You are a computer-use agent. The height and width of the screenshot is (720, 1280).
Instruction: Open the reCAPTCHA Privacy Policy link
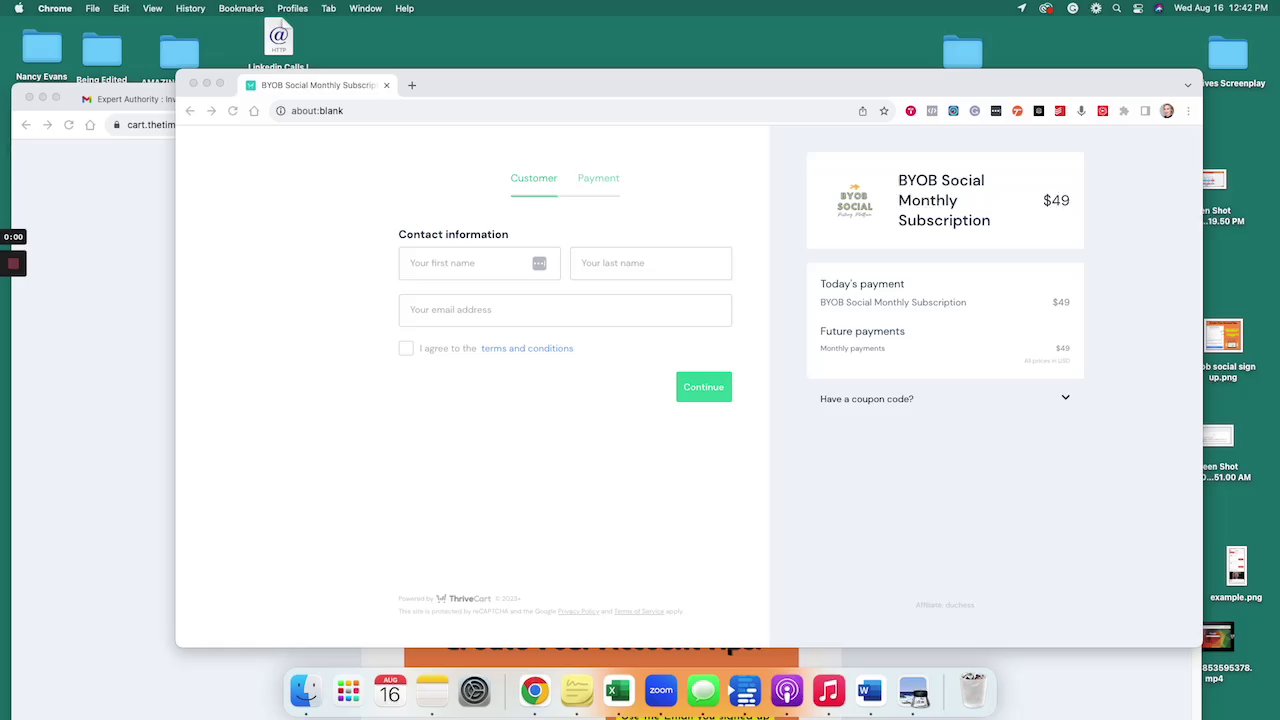578,611
